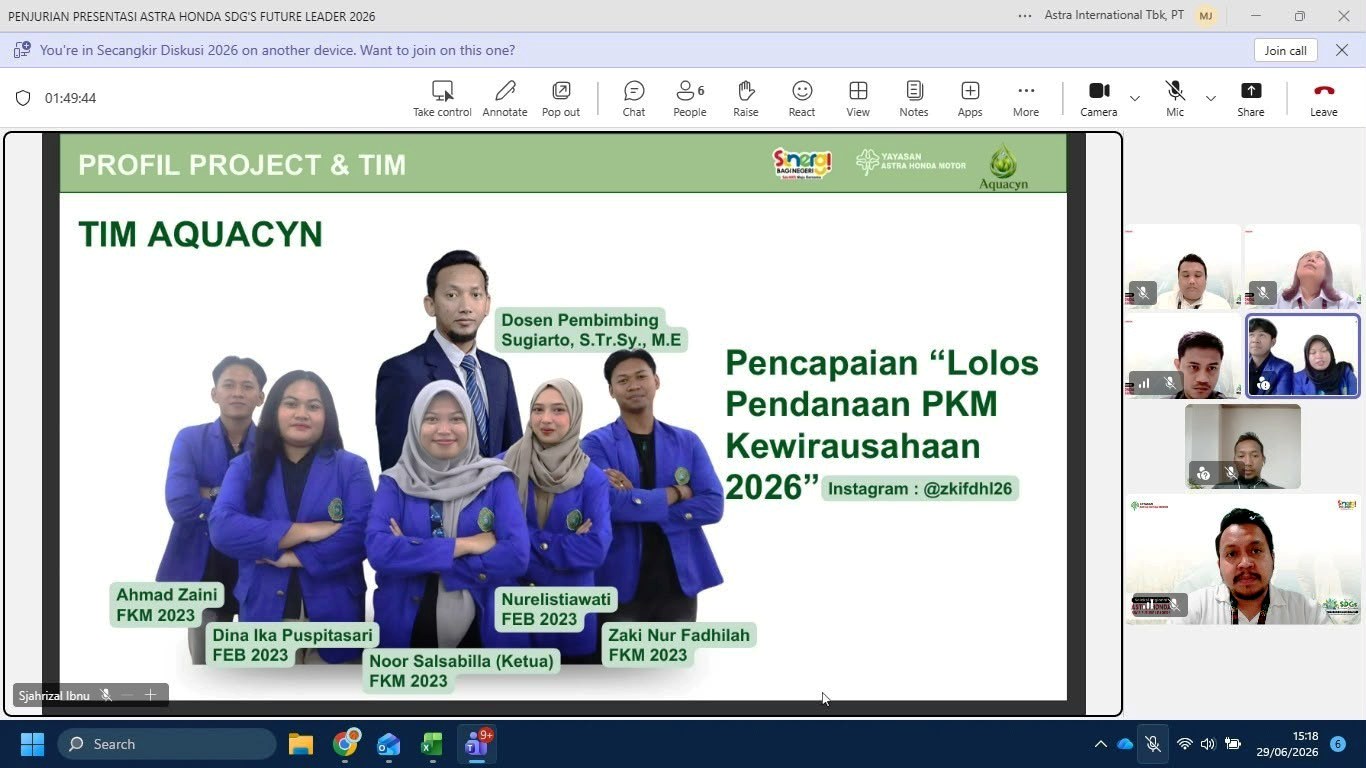Screen dimensions: 1366x768
Task: Open the notification center badge
Action: [1338, 744]
